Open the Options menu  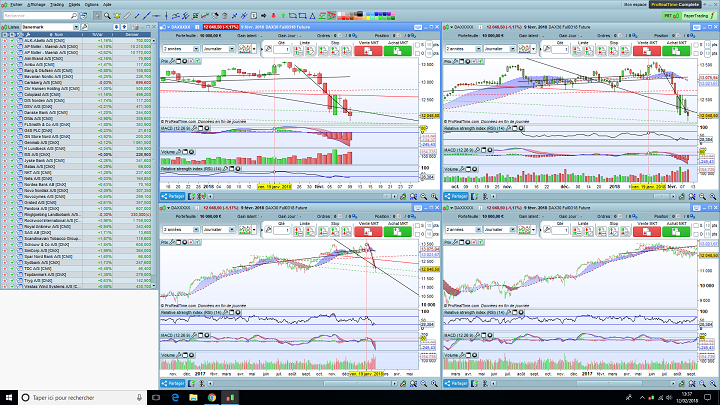[91, 5]
